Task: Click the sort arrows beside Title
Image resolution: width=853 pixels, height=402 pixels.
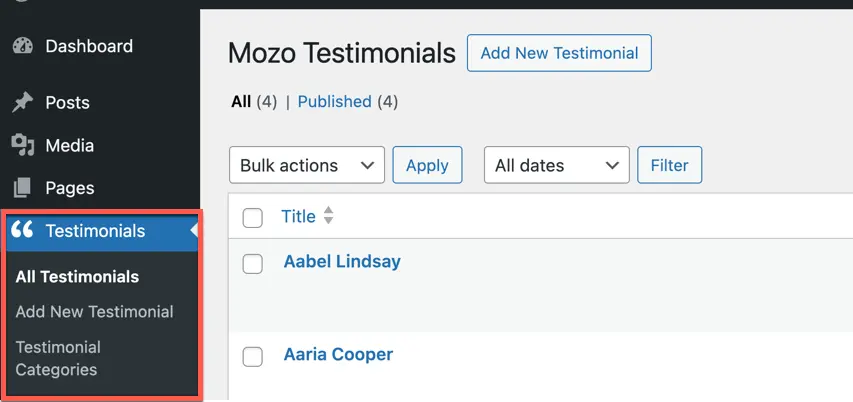Action: click(328, 216)
